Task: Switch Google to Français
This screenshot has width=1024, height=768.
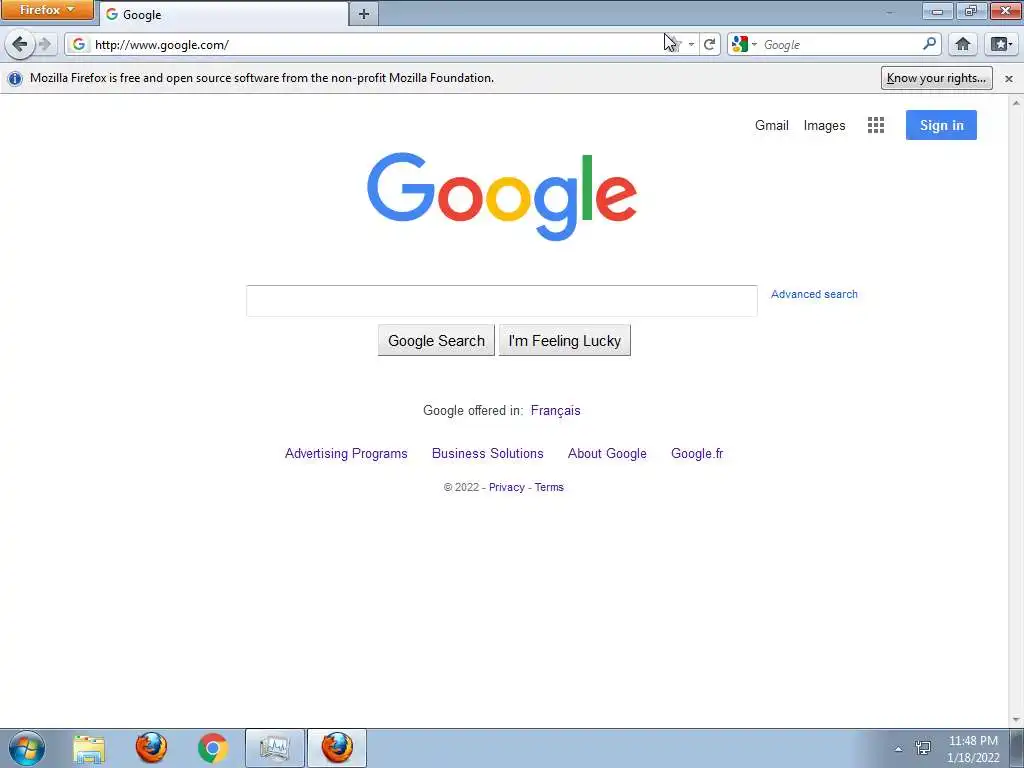Action: (555, 410)
